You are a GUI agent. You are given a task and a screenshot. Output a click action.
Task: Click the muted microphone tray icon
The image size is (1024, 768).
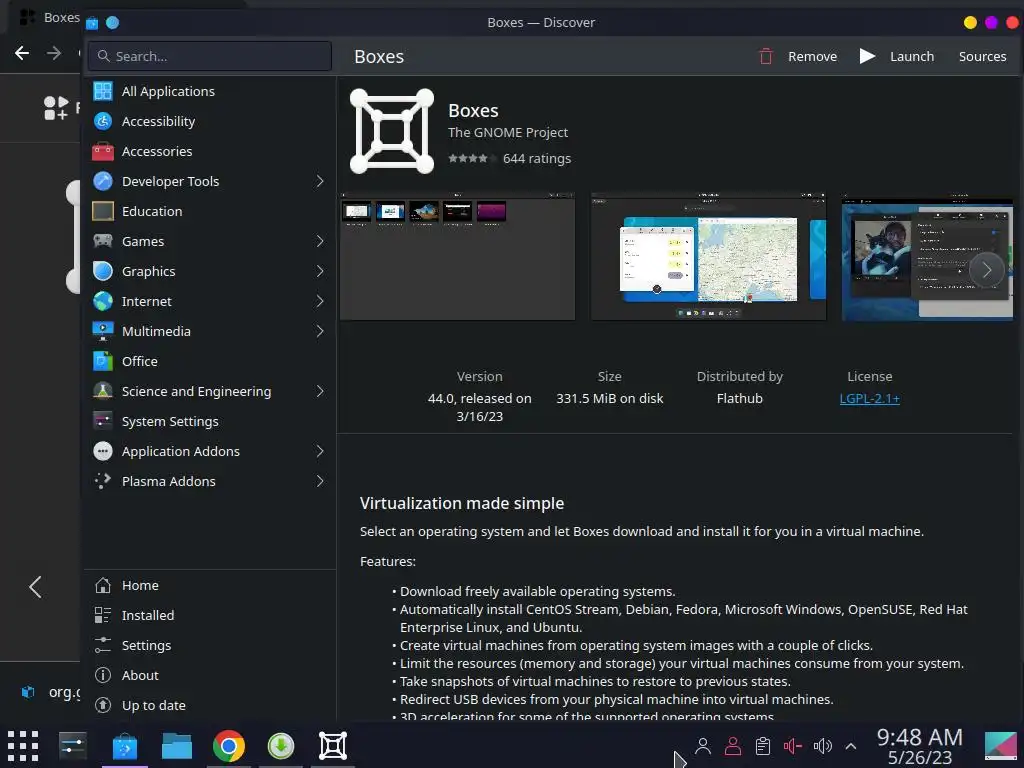[x=792, y=746]
